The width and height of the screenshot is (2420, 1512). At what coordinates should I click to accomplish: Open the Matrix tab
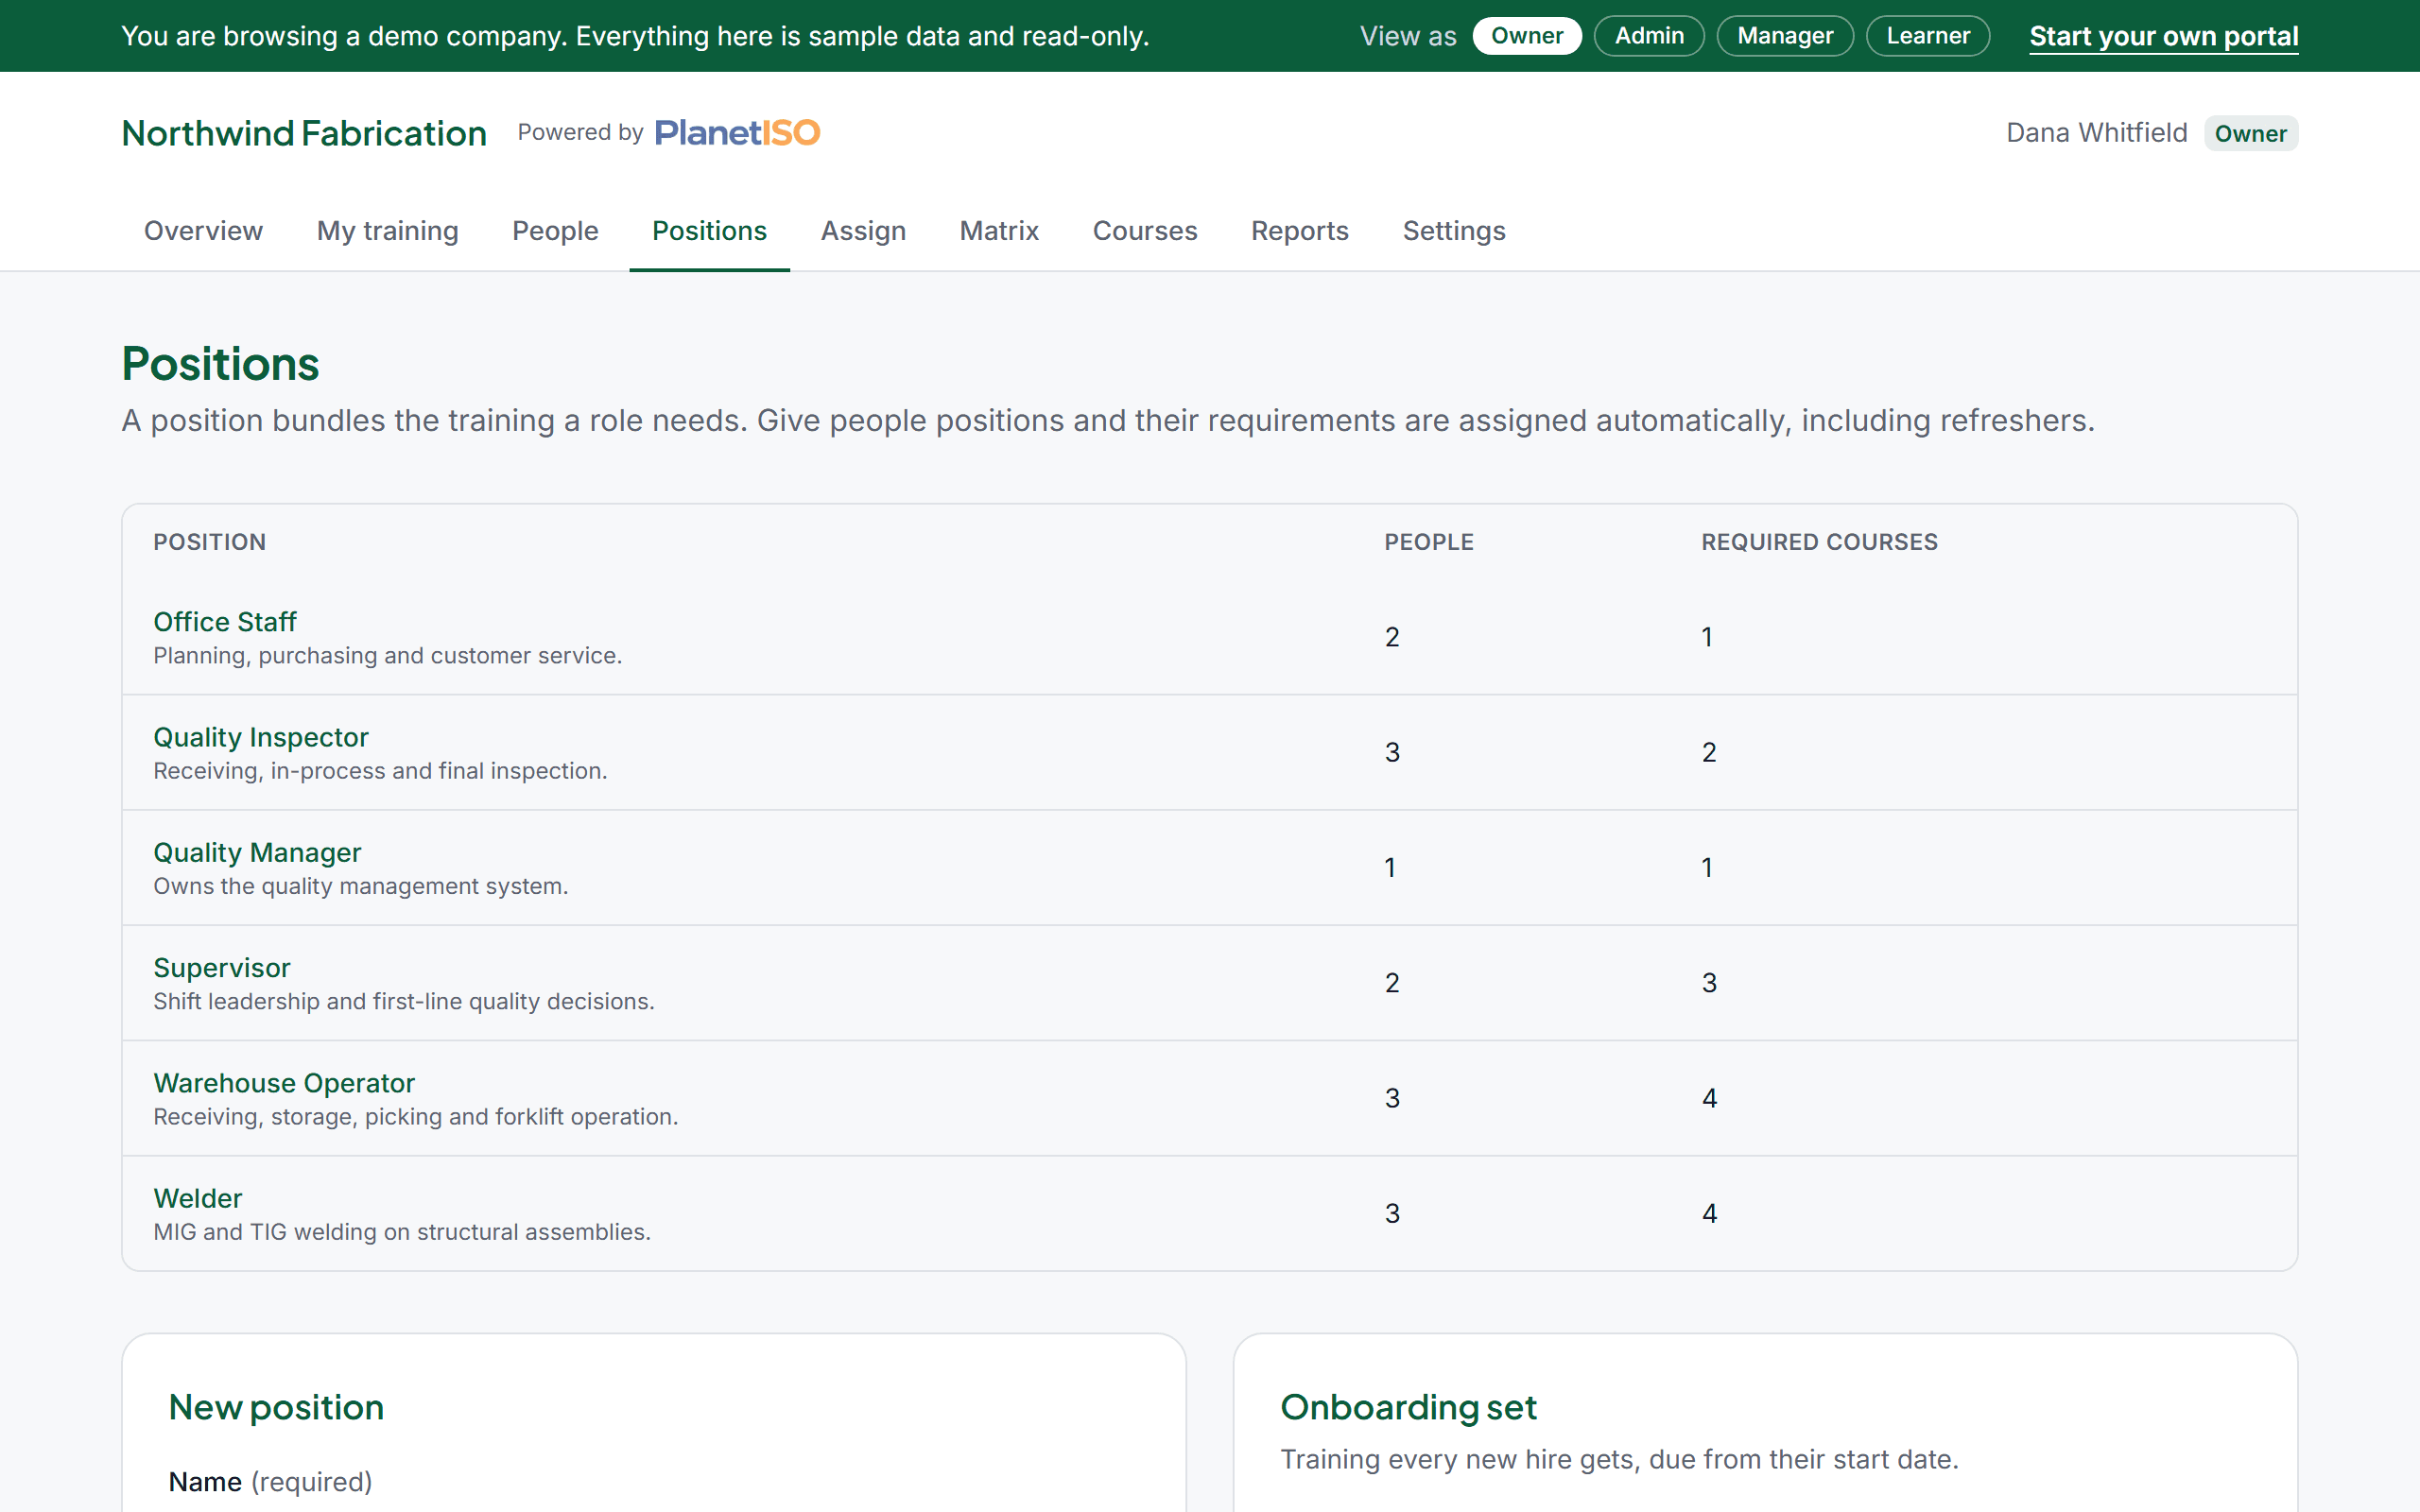point(999,231)
